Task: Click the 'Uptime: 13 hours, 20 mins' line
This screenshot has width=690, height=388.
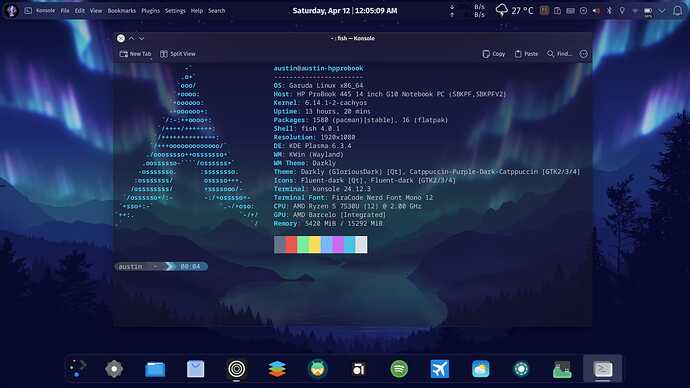Action: point(322,111)
